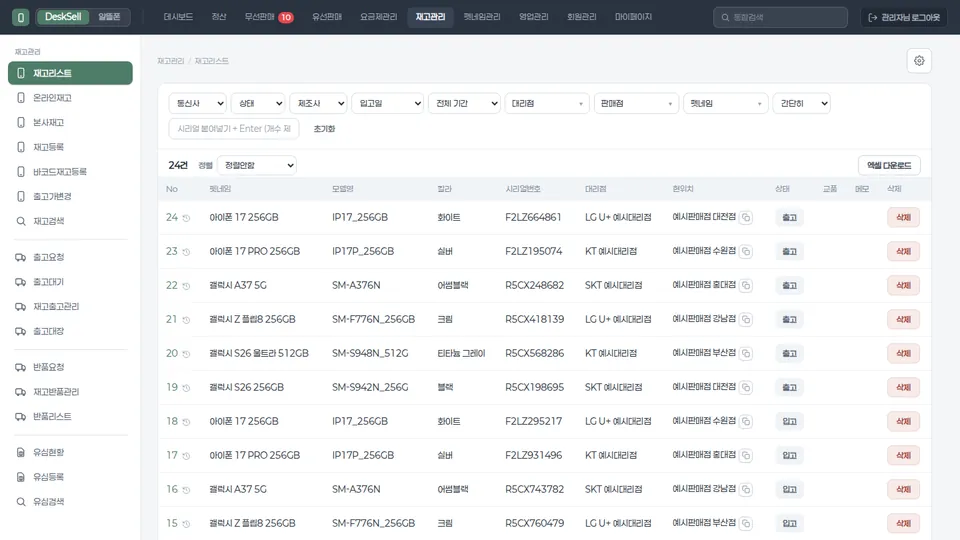Switch to the 알뜰폰 mode toggle
This screenshot has width=960, height=540.
(109, 17)
